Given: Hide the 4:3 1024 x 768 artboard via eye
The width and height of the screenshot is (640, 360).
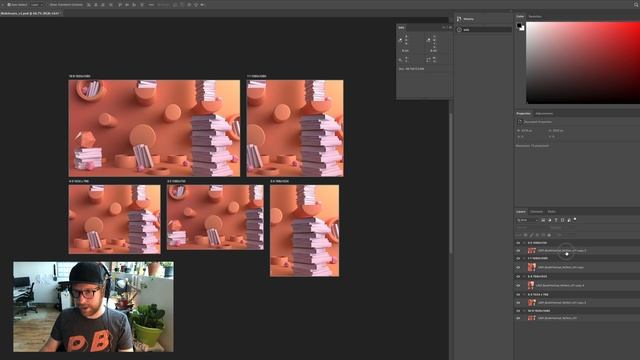Looking at the screenshot, I should [518, 294].
